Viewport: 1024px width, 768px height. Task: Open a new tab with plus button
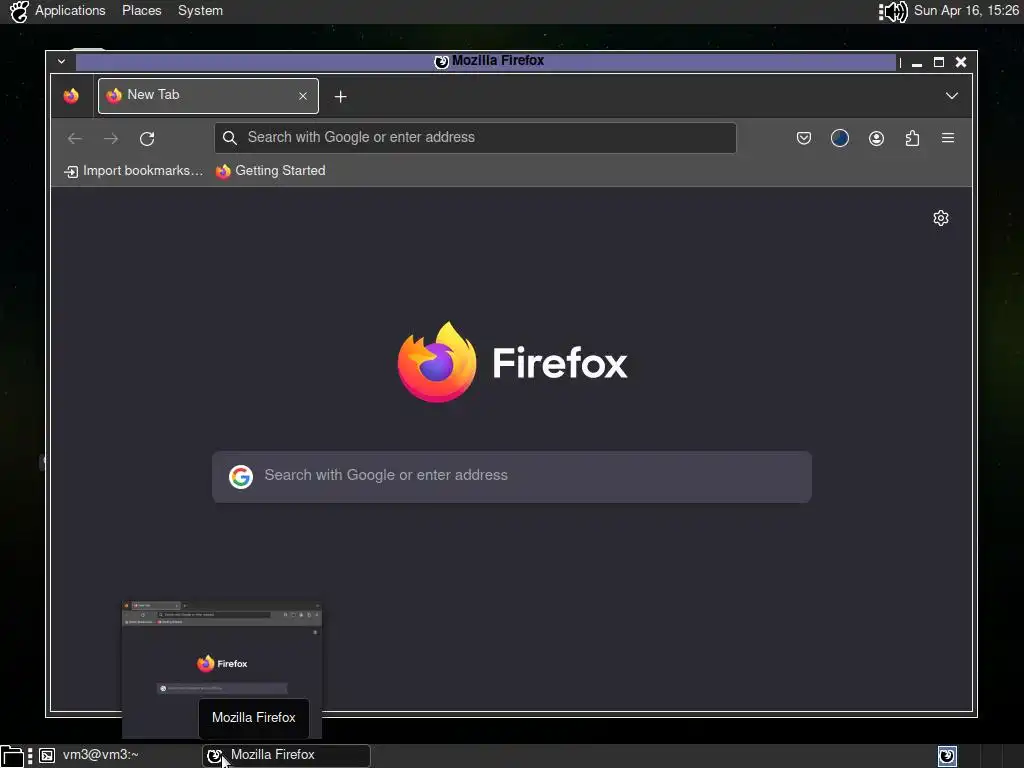point(340,97)
